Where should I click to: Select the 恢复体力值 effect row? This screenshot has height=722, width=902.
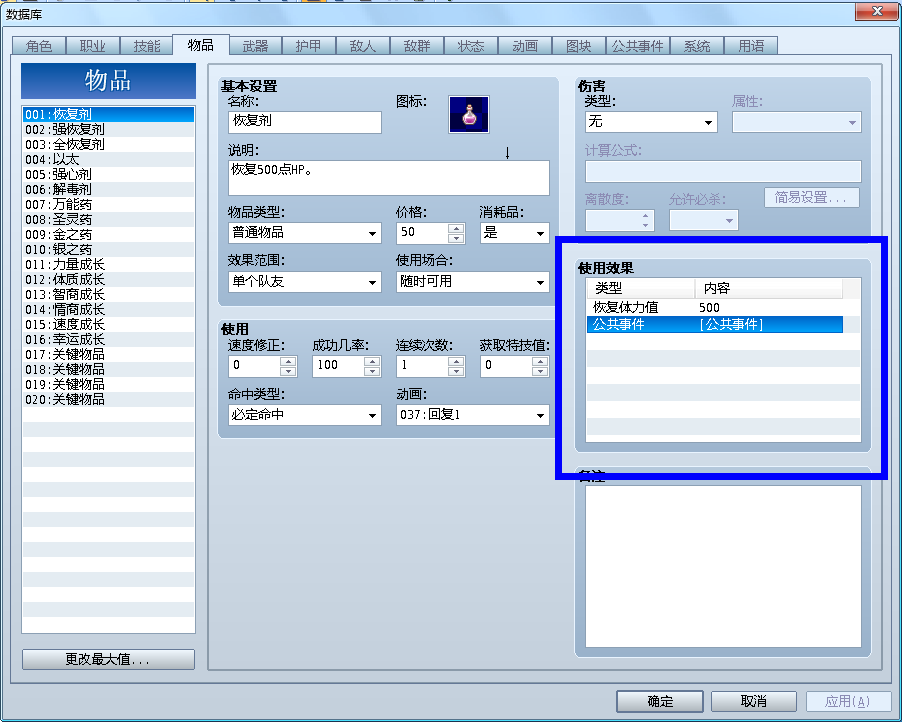(714, 307)
